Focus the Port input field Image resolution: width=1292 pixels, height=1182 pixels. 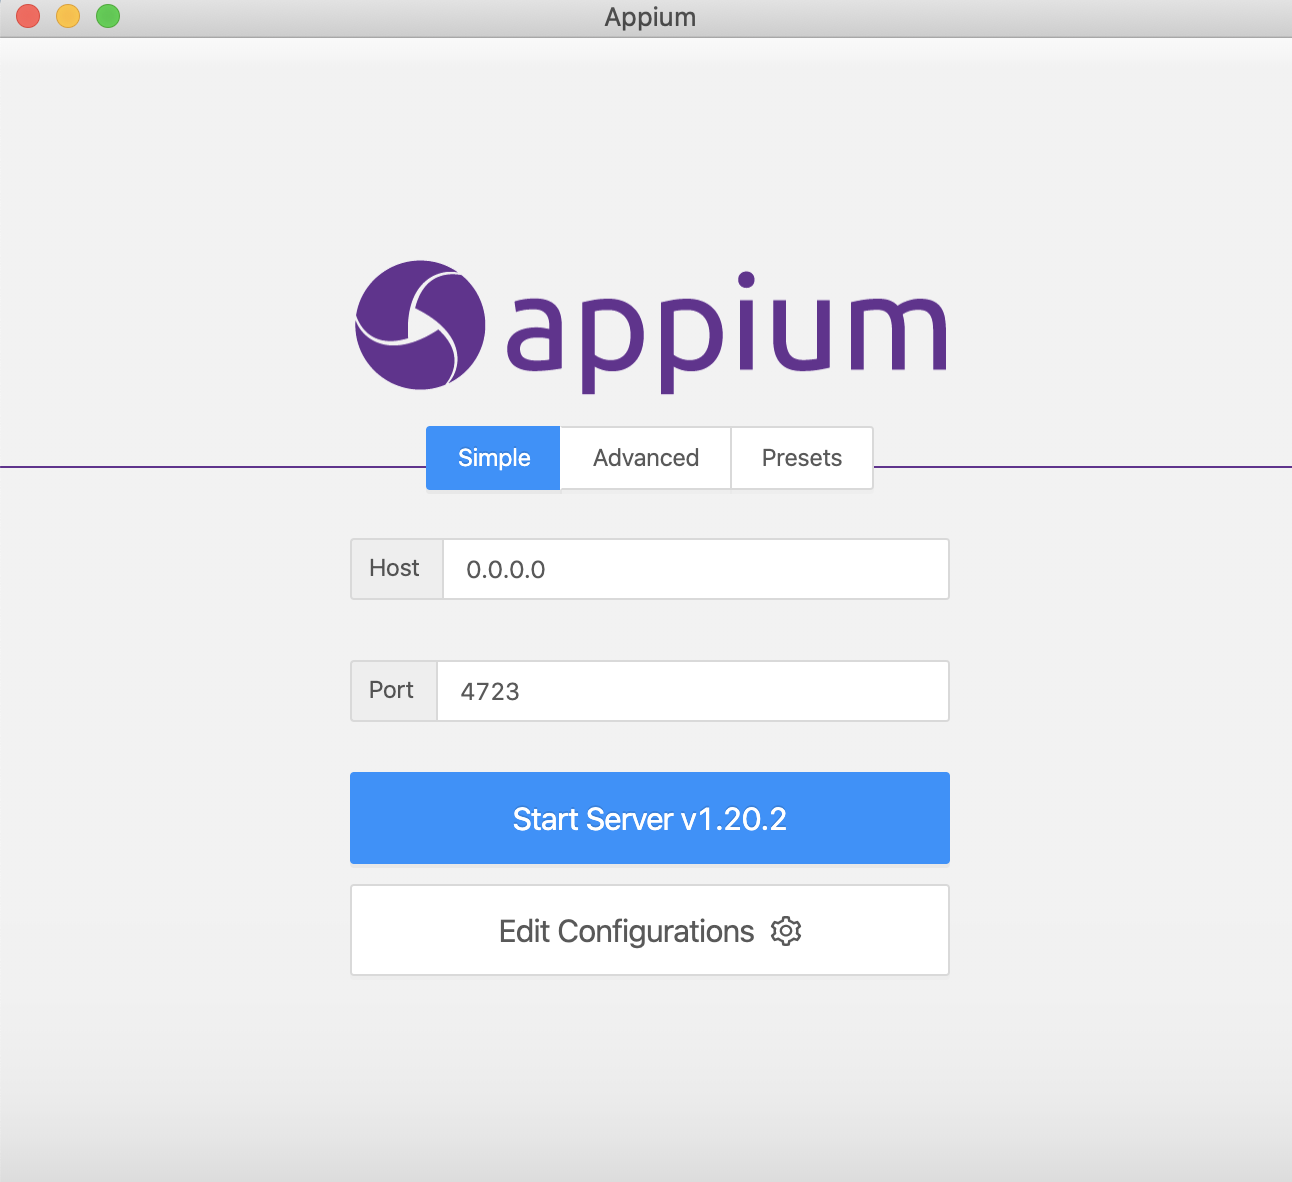coord(693,691)
